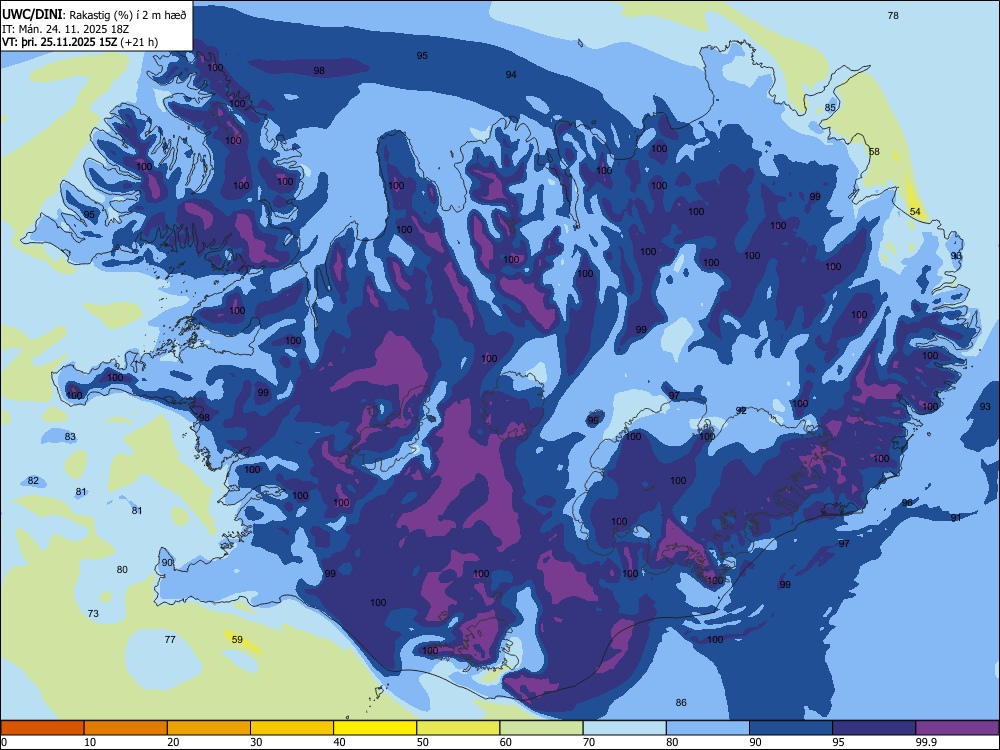Click the pale blue 70–80 legend swatch
Screen dimensions: 1000x750
tap(624, 728)
